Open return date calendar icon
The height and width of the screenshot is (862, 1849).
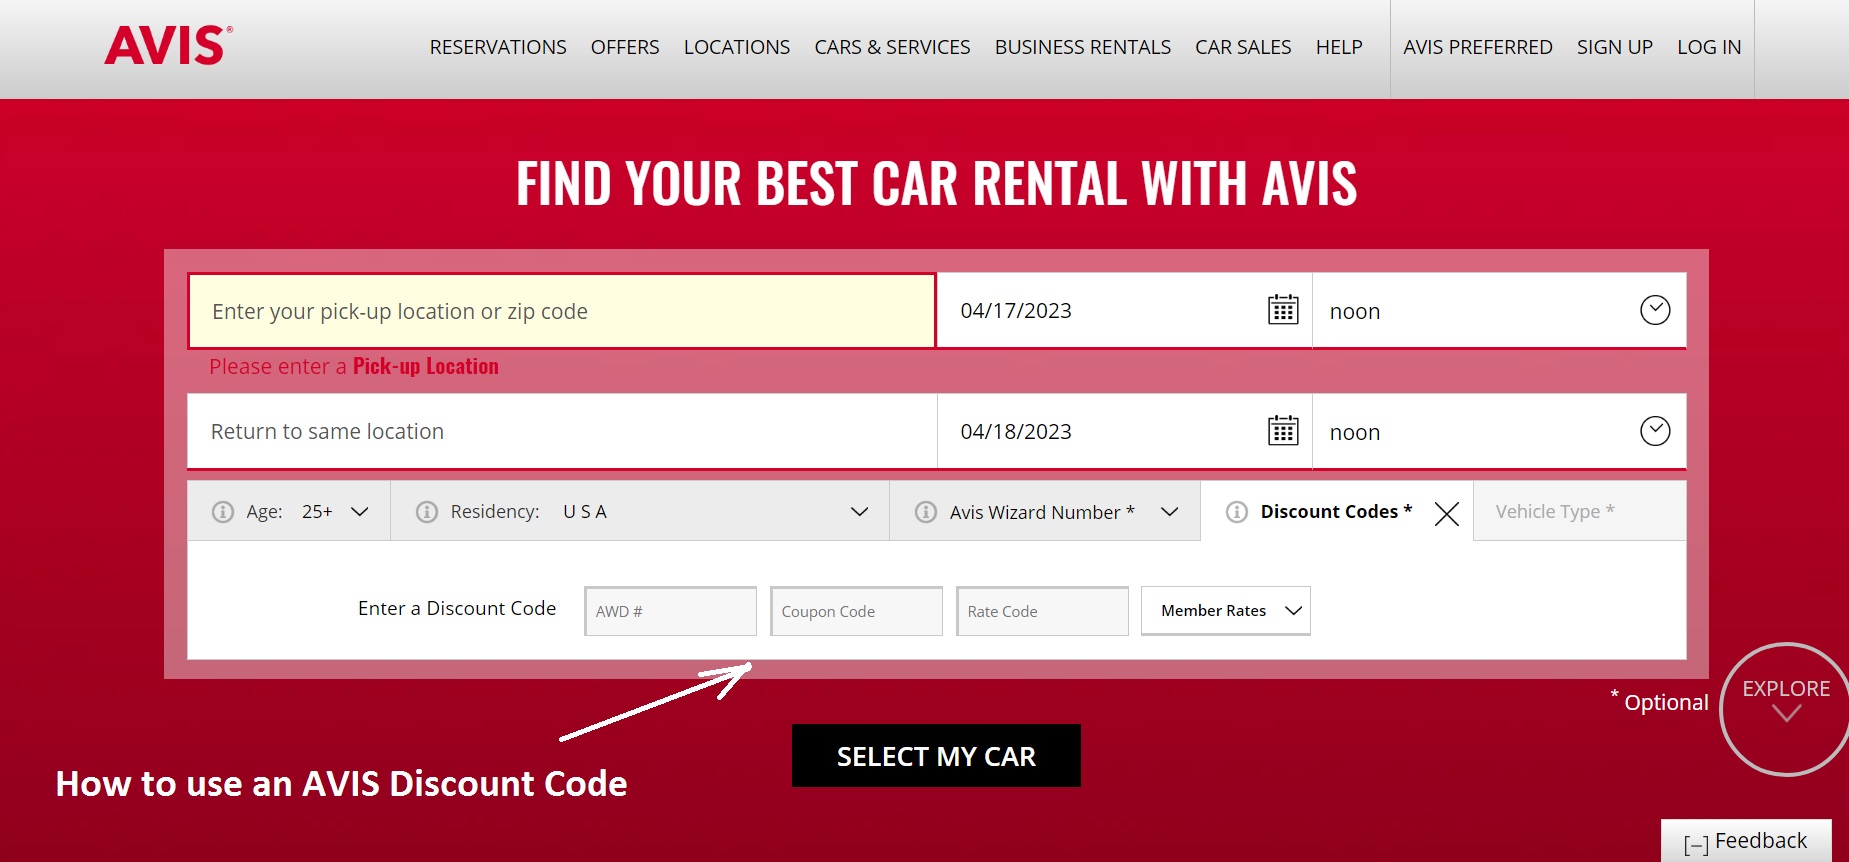(1283, 431)
